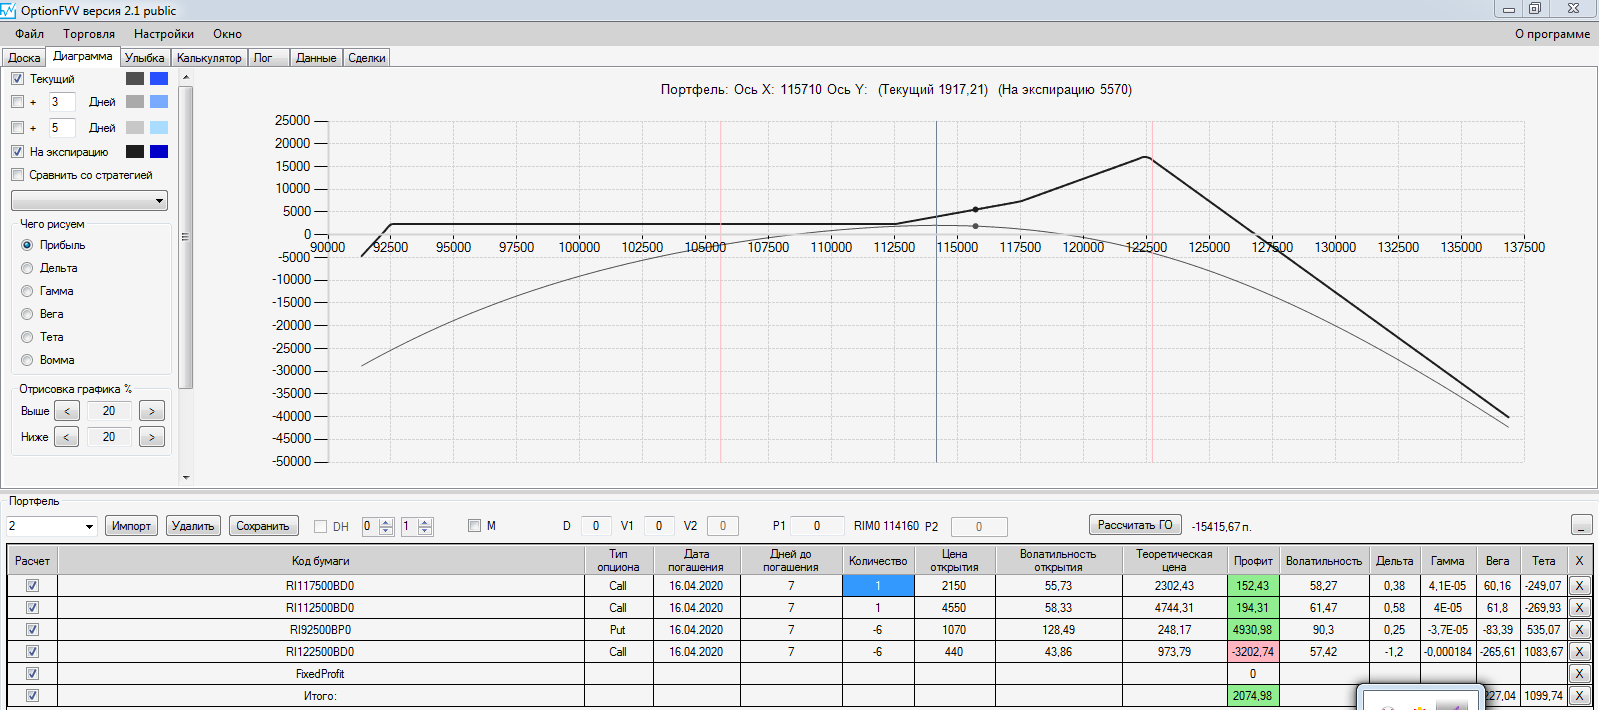Click the OptionFVV application icon in title bar
The height and width of the screenshot is (710, 1599).
click(9, 10)
